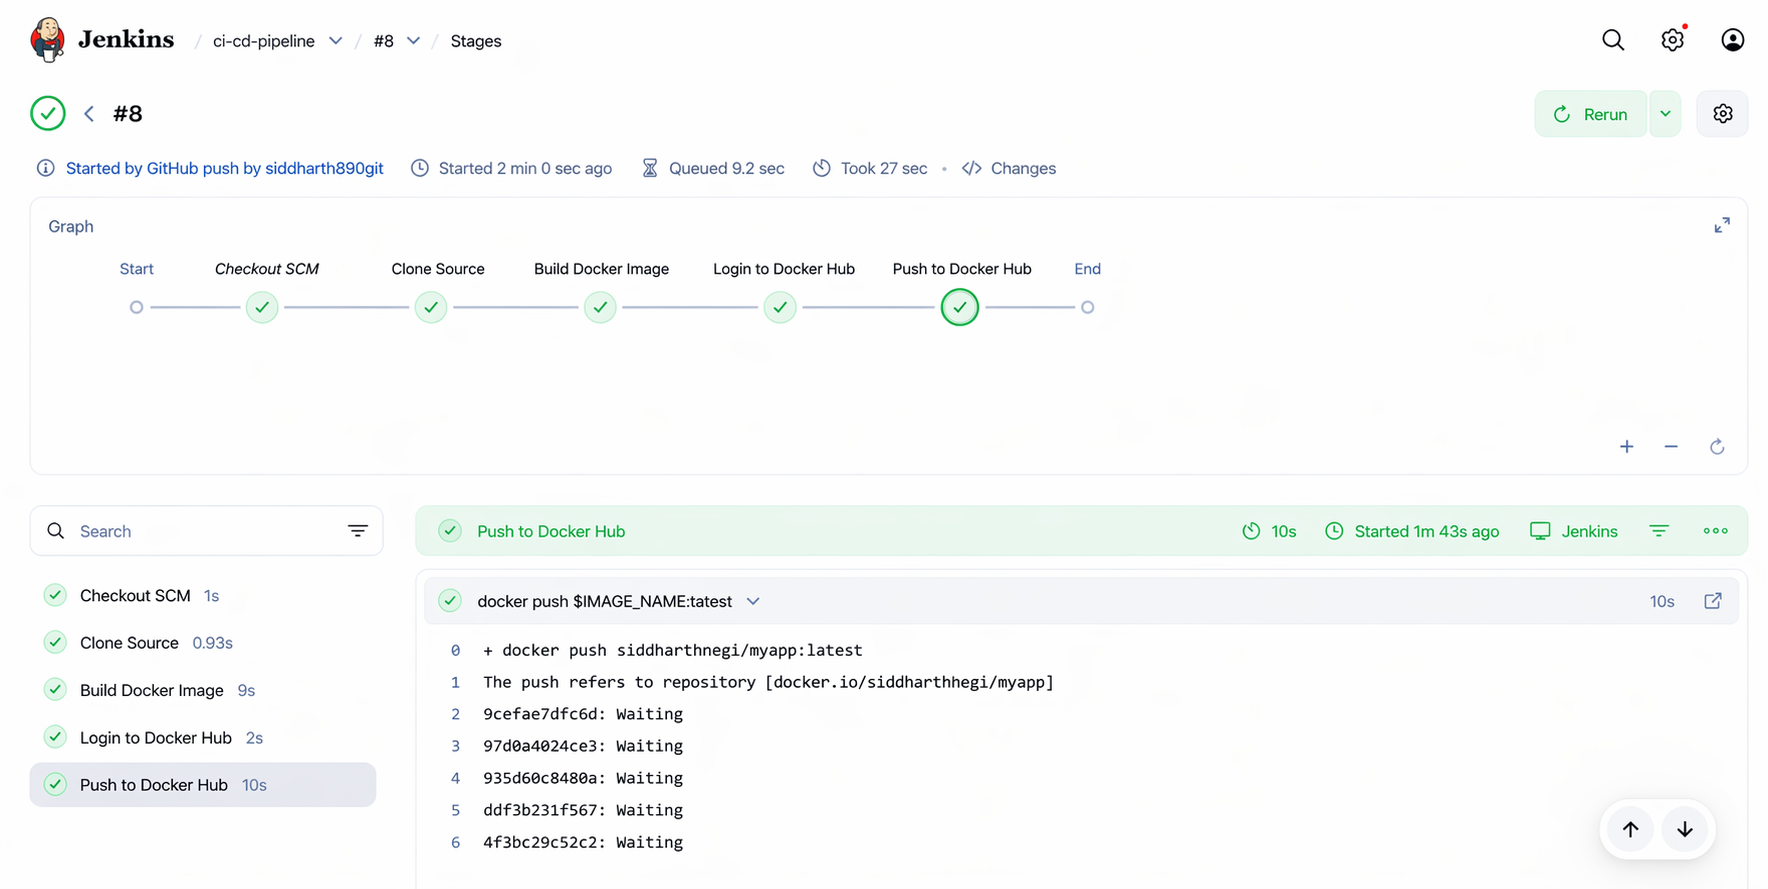Jump to top of log with up arrow
This screenshot has width=1768, height=889.
tap(1631, 830)
